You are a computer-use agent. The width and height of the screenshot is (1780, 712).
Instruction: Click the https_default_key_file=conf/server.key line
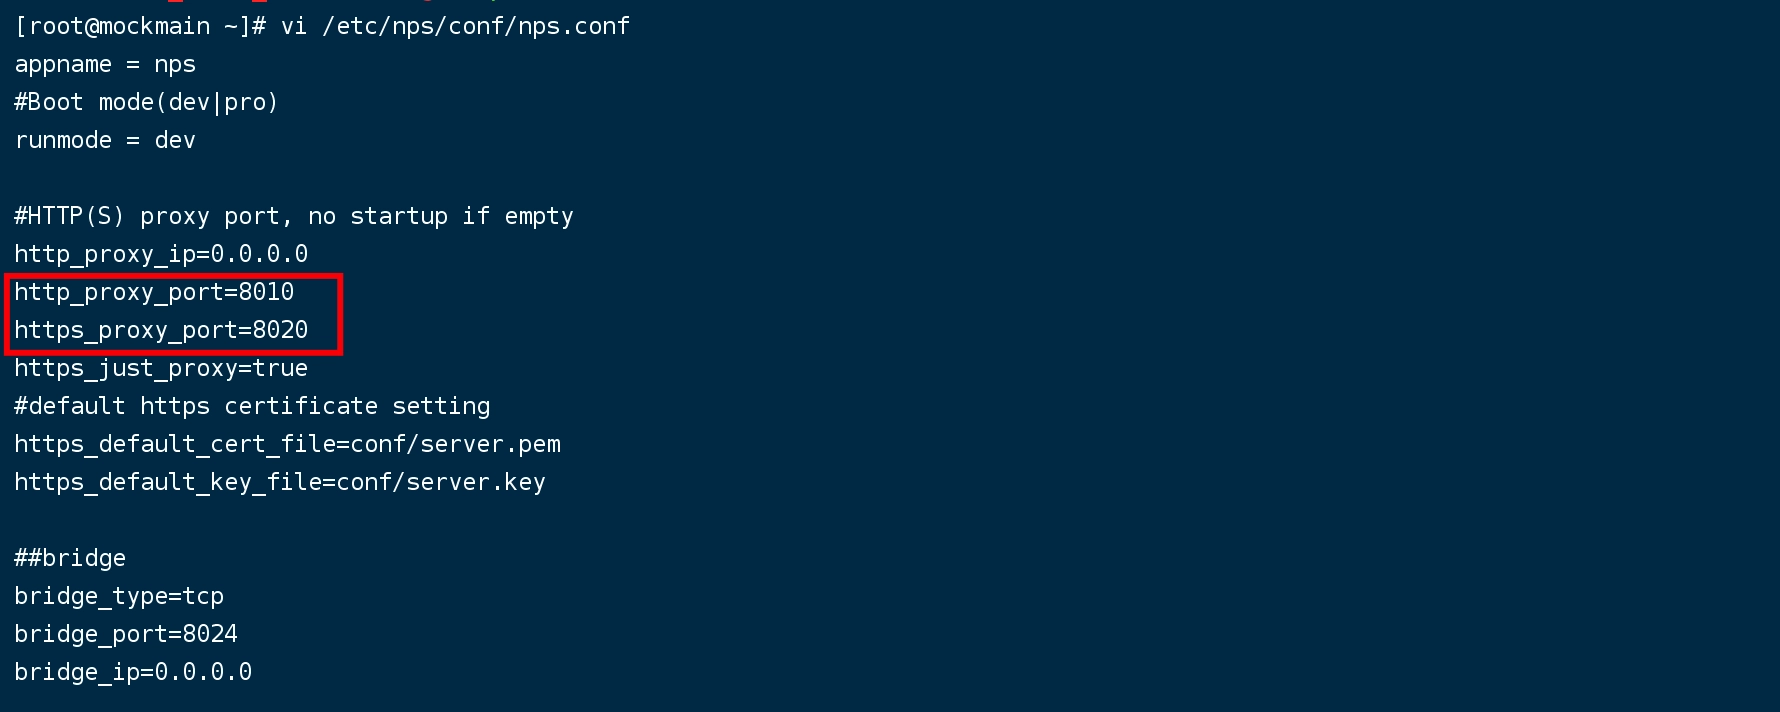pos(280,482)
